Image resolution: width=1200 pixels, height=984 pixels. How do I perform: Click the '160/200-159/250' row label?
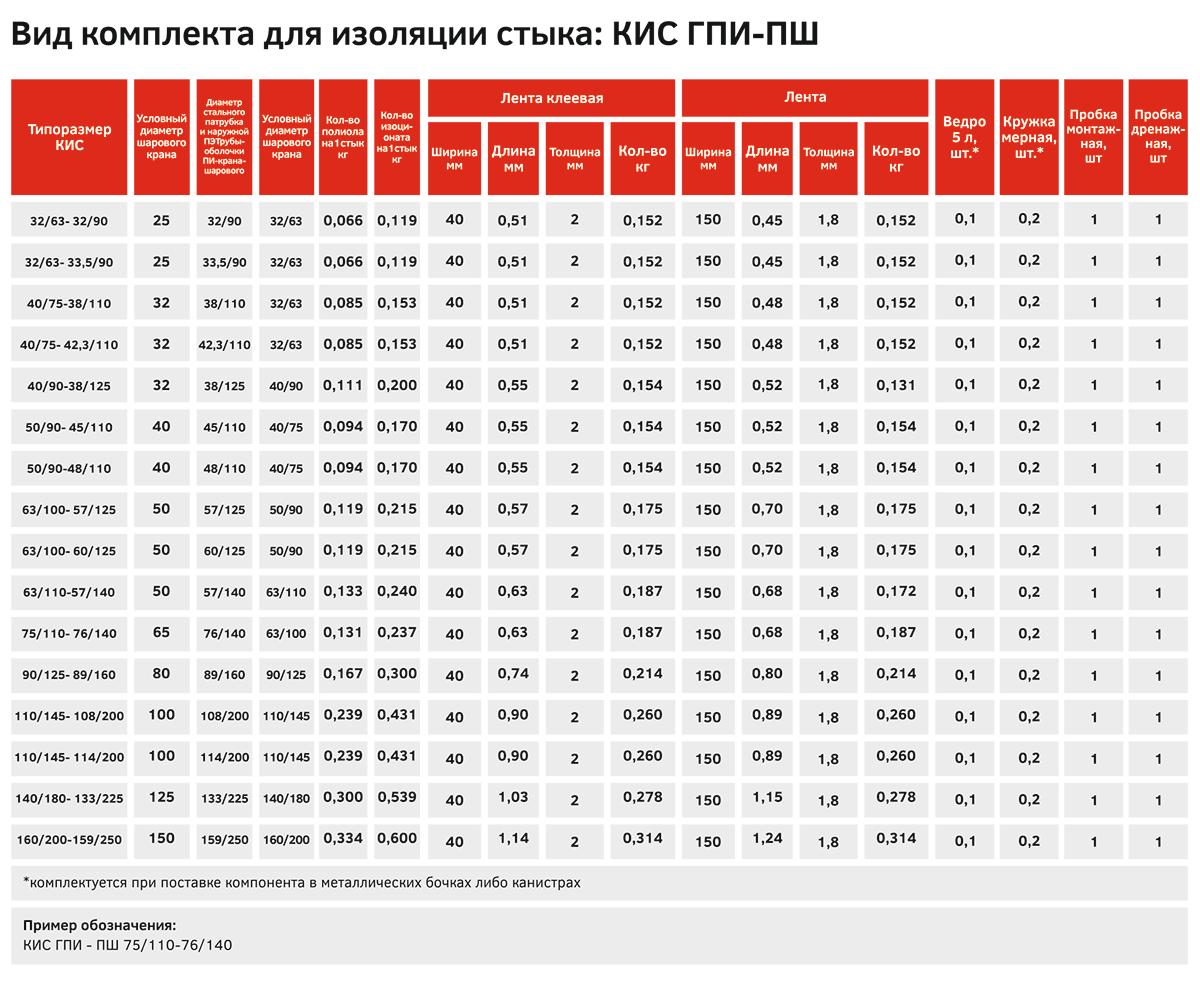tap(69, 840)
